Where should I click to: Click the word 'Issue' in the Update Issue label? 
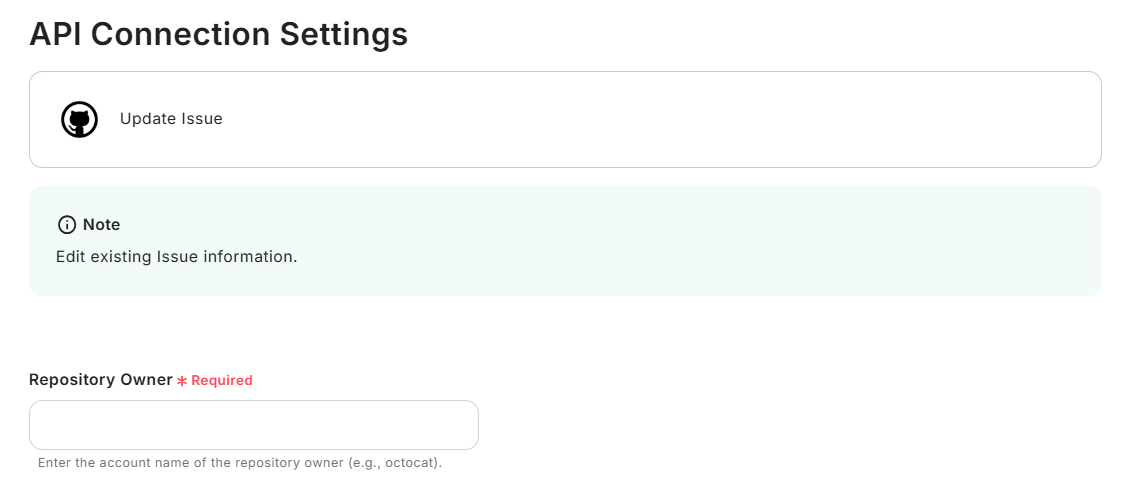(202, 119)
